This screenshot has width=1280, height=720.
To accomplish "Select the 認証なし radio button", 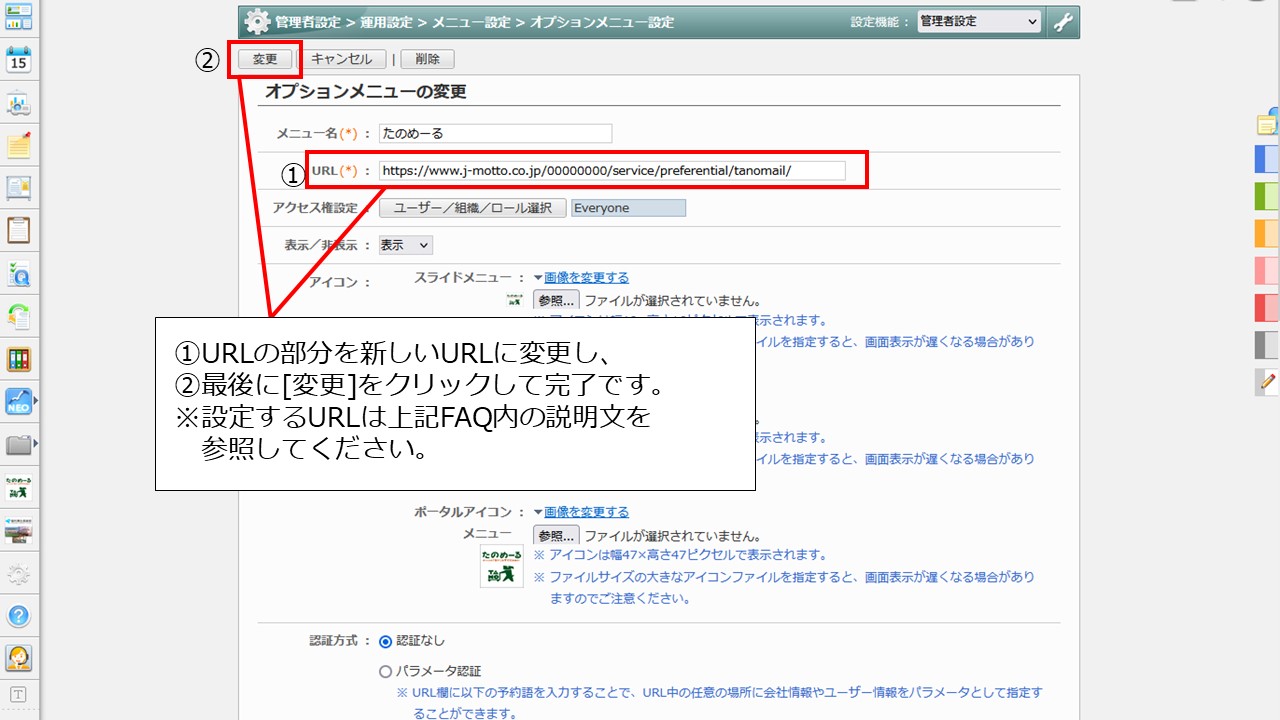I will pyautogui.click(x=386, y=641).
